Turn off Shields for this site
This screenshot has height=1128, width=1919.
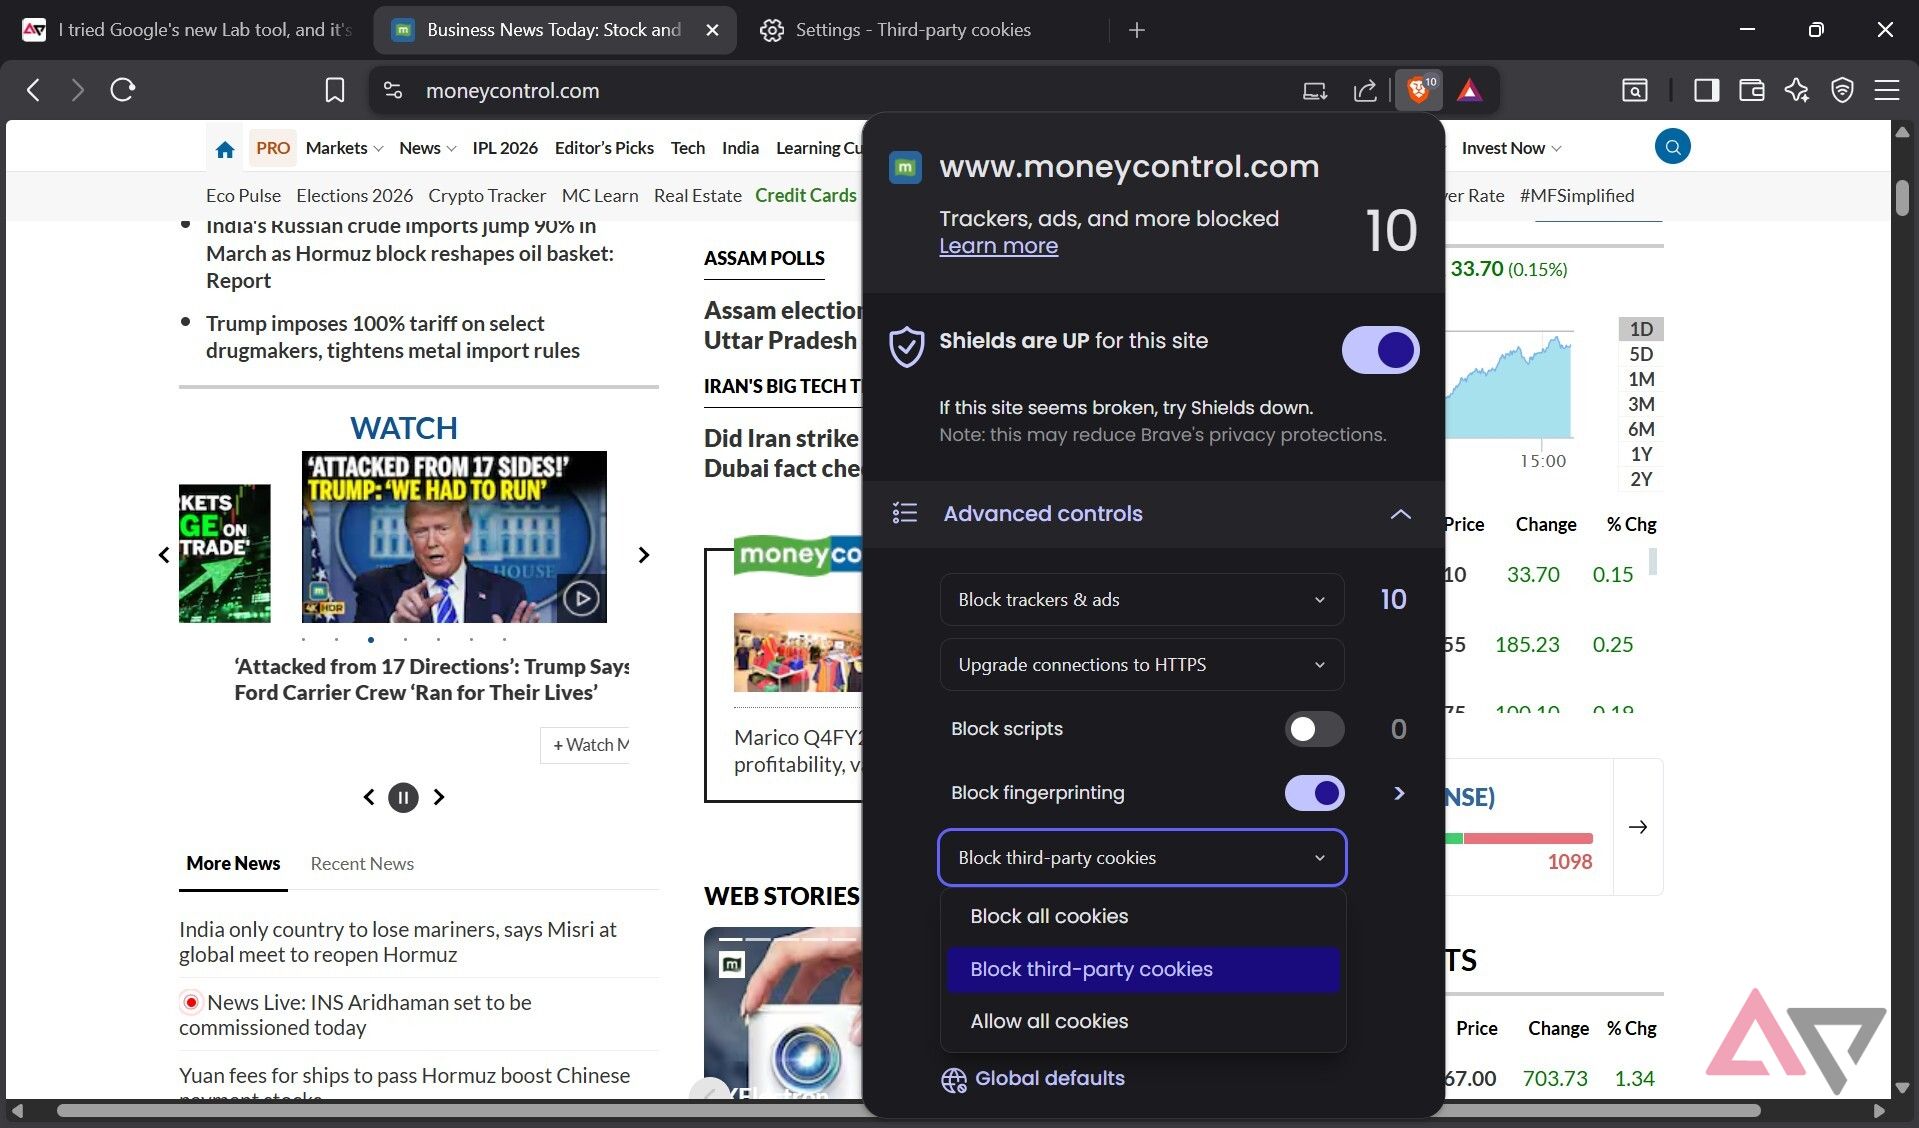point(1380,350)
